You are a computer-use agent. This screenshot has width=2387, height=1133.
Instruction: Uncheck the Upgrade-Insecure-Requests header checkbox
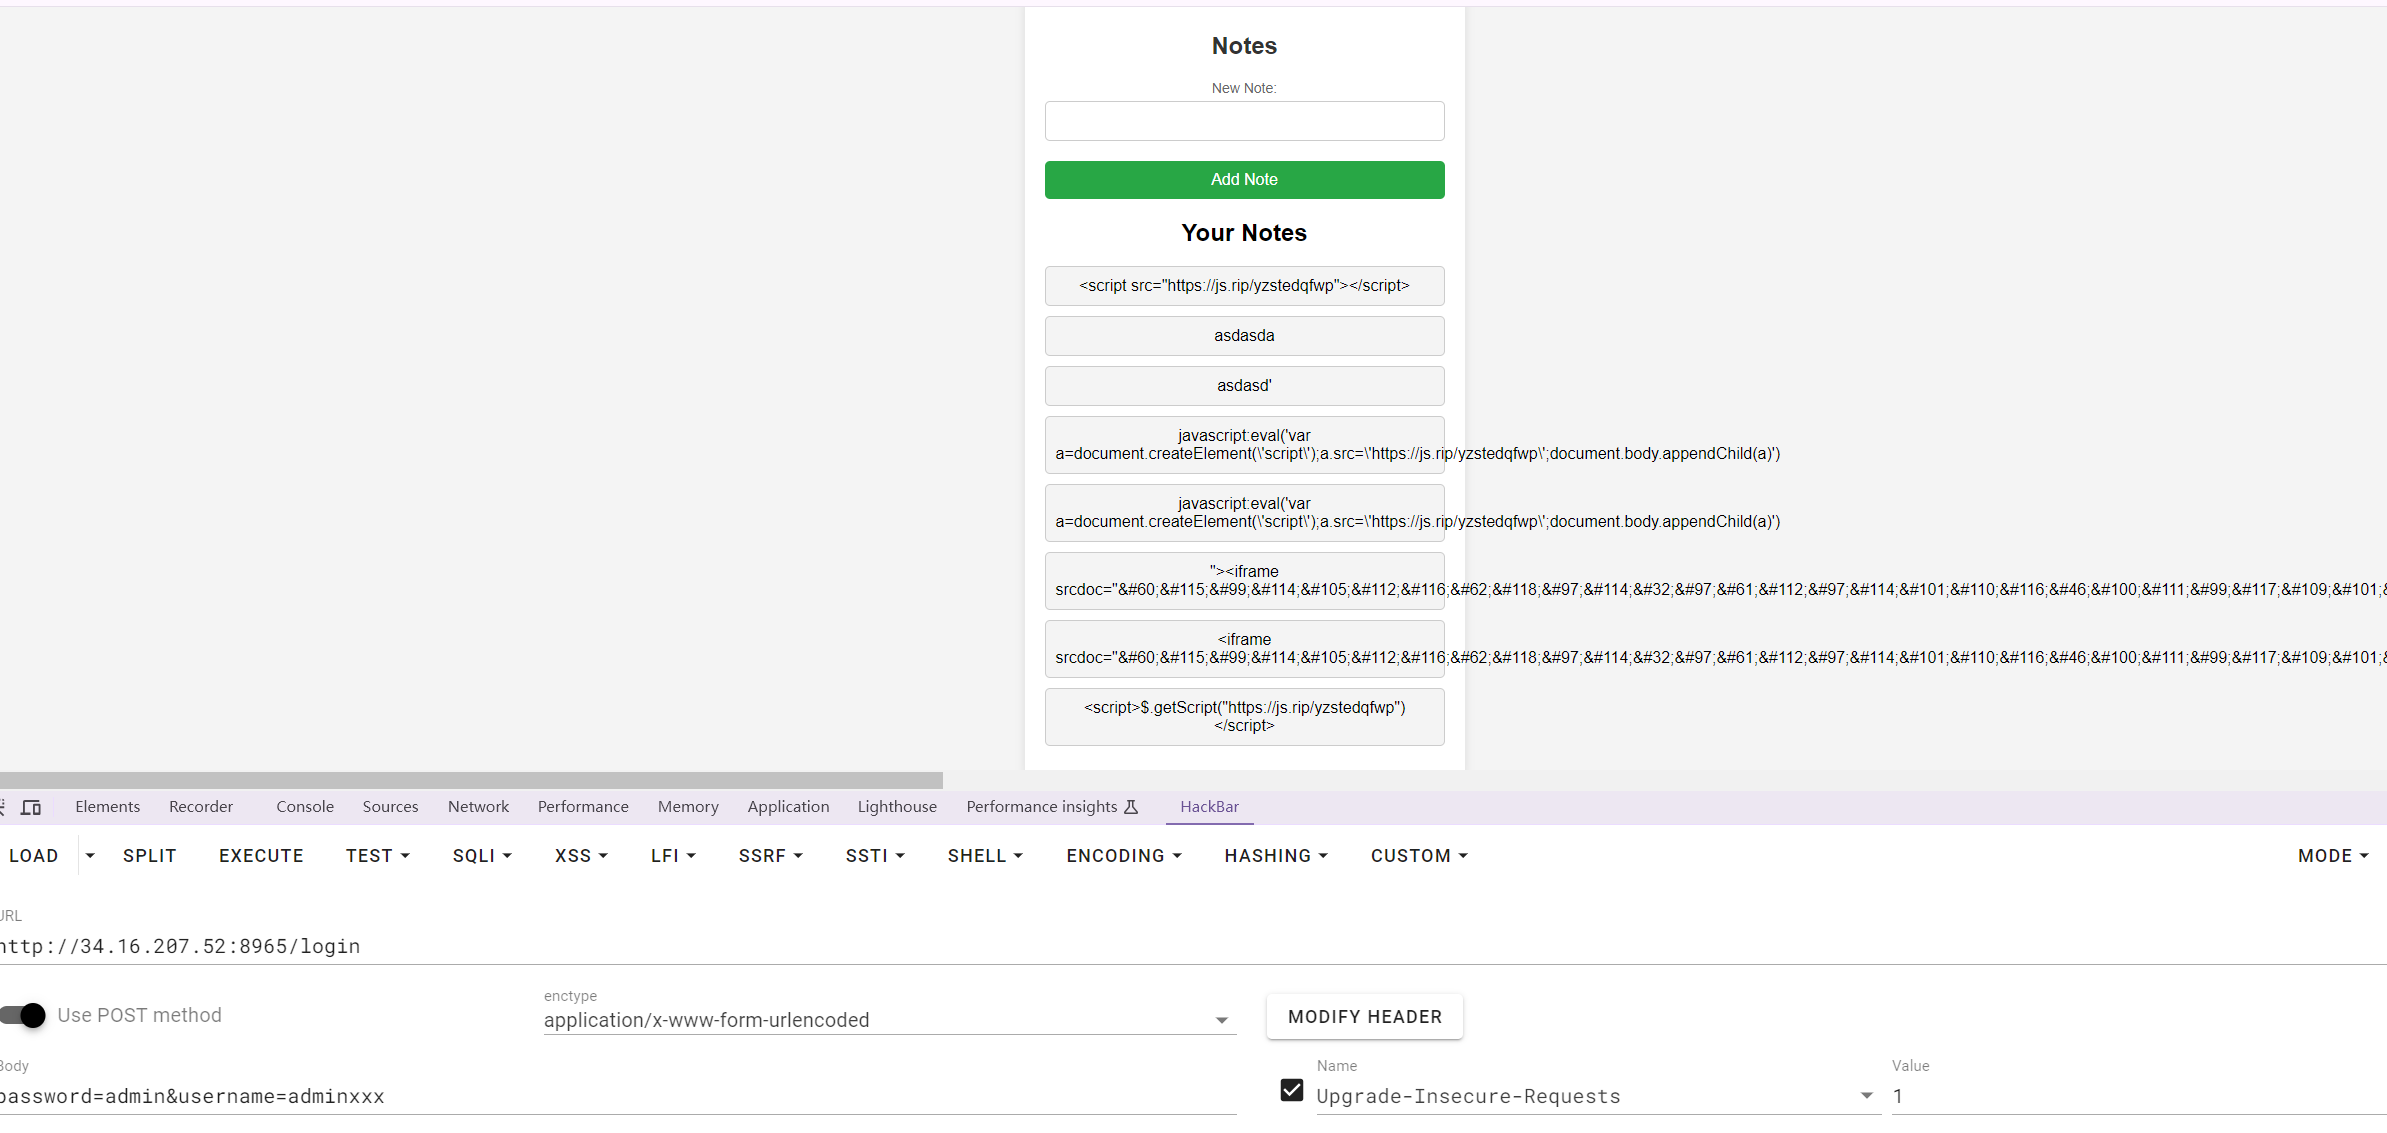pyautogui.click(x=1291, y=1090)
